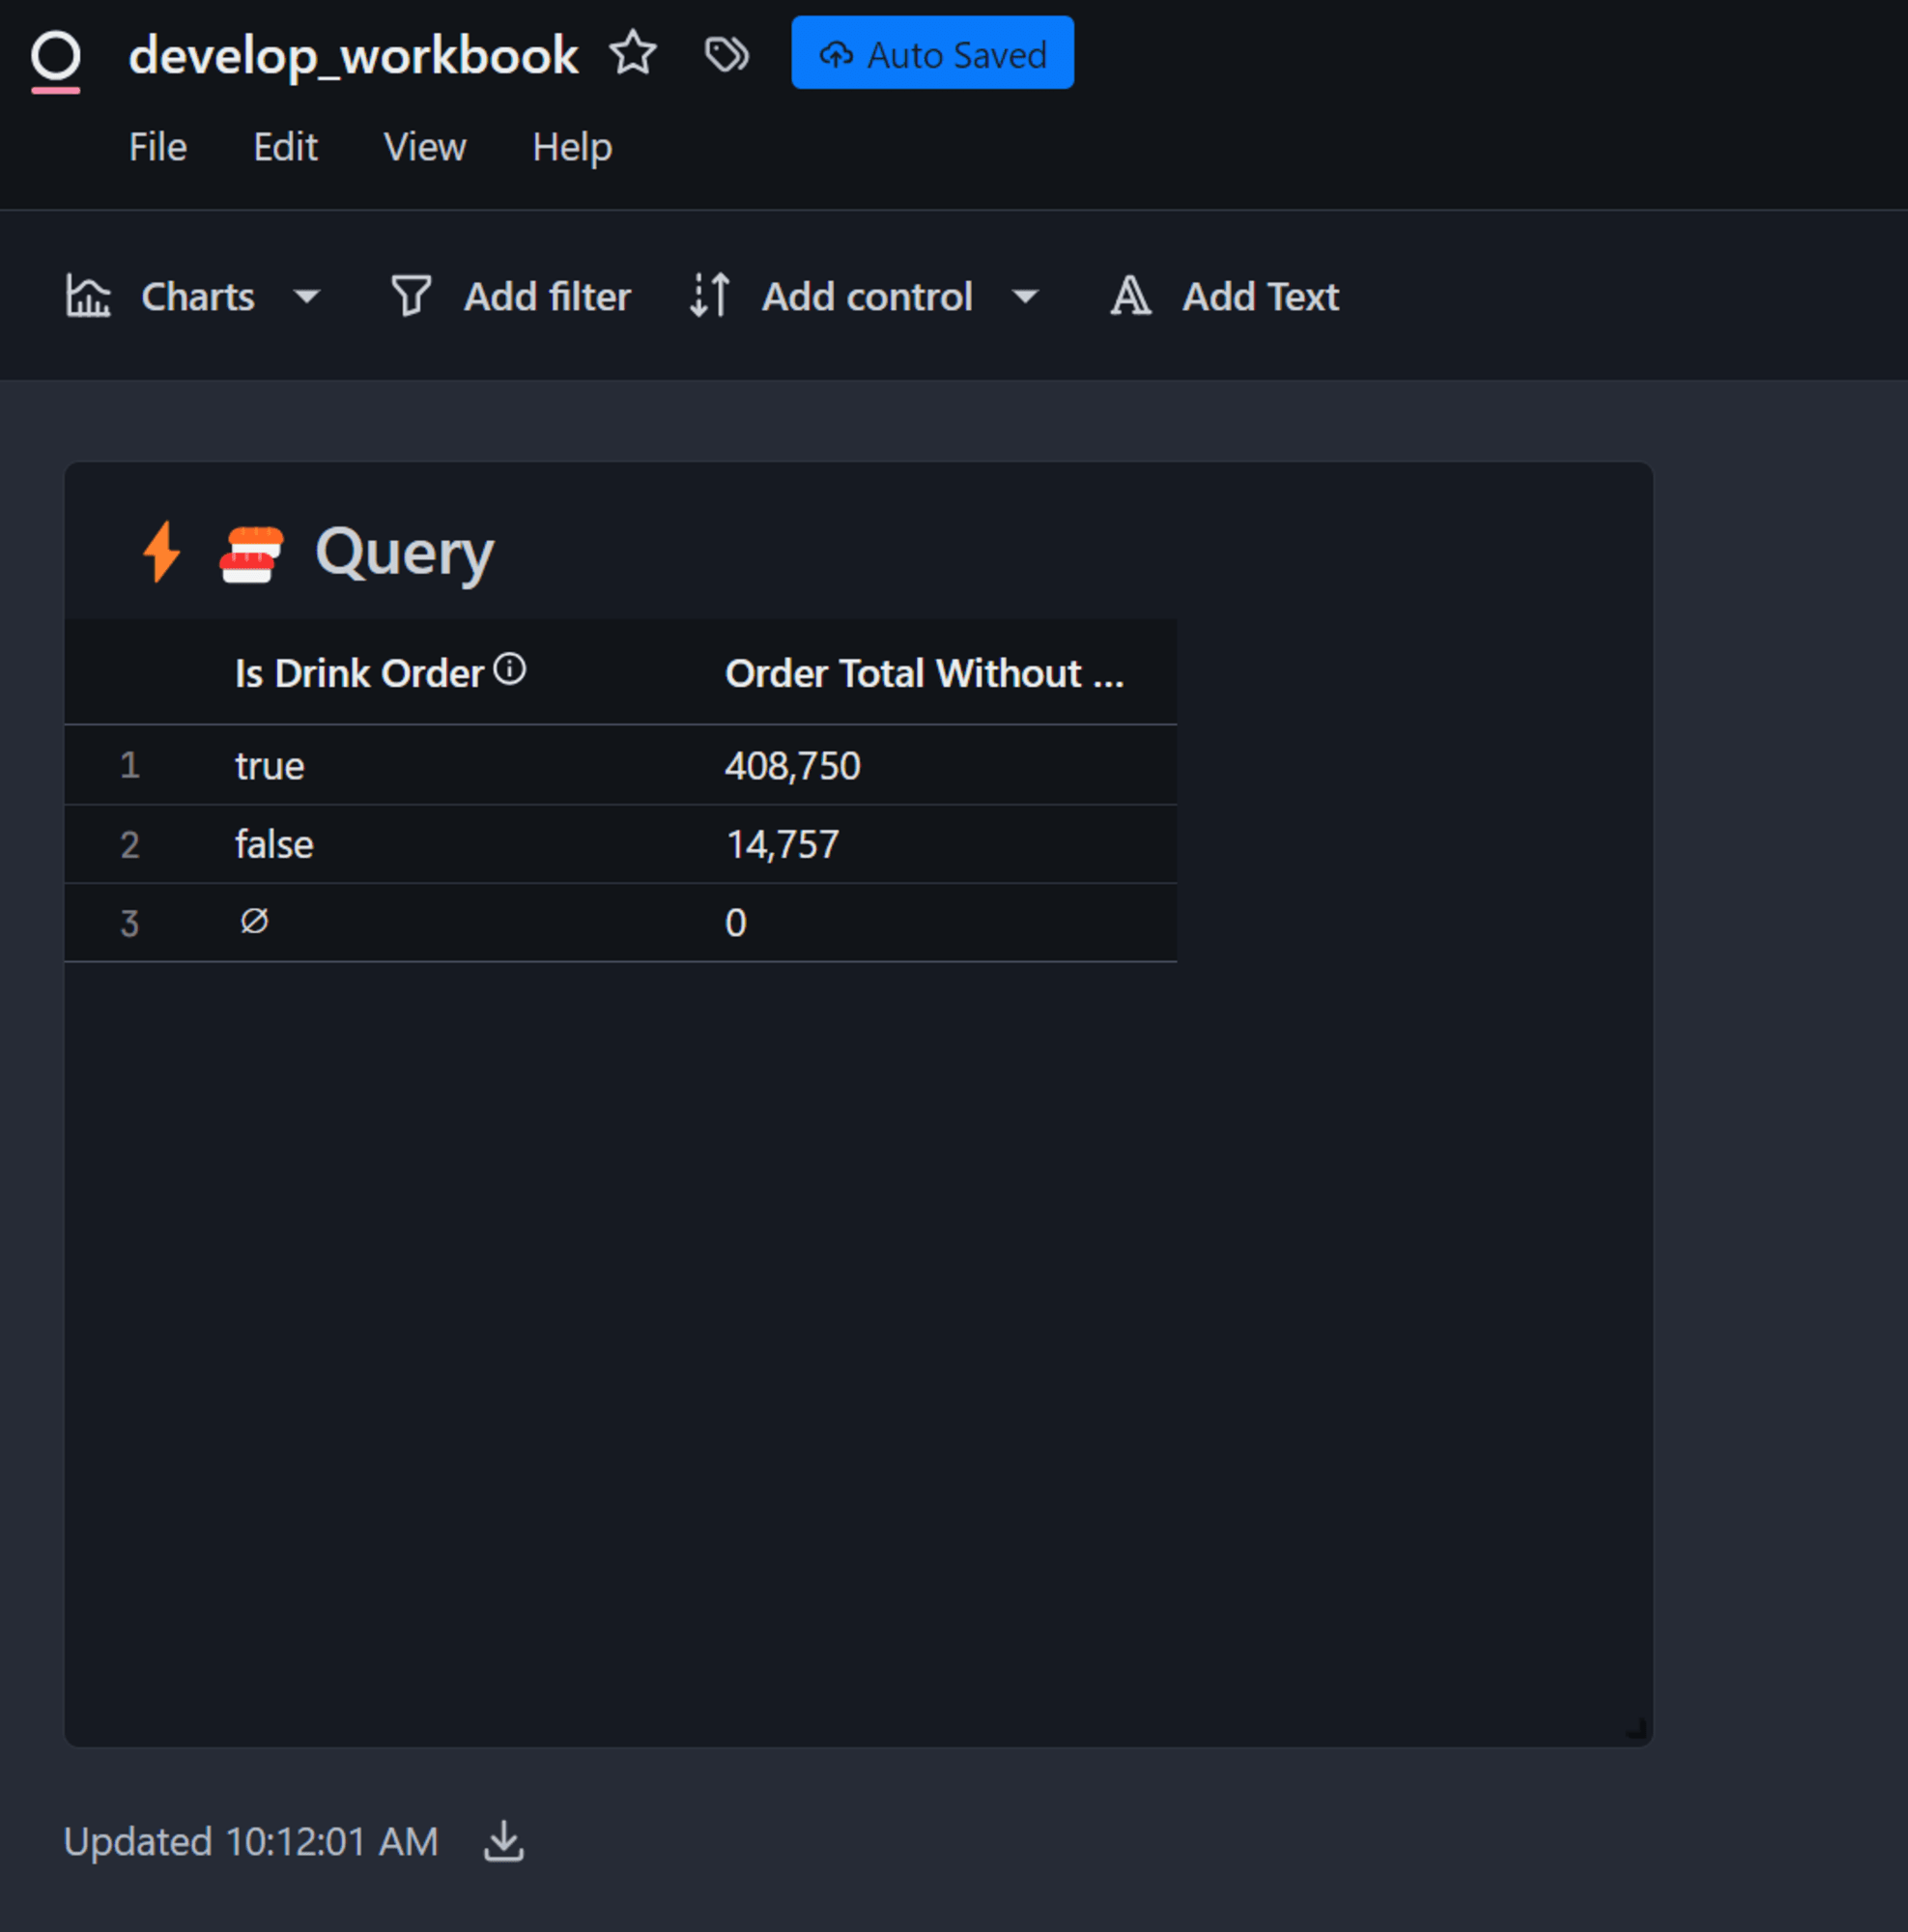Click the Add Text label

[x=1260, y=297]
